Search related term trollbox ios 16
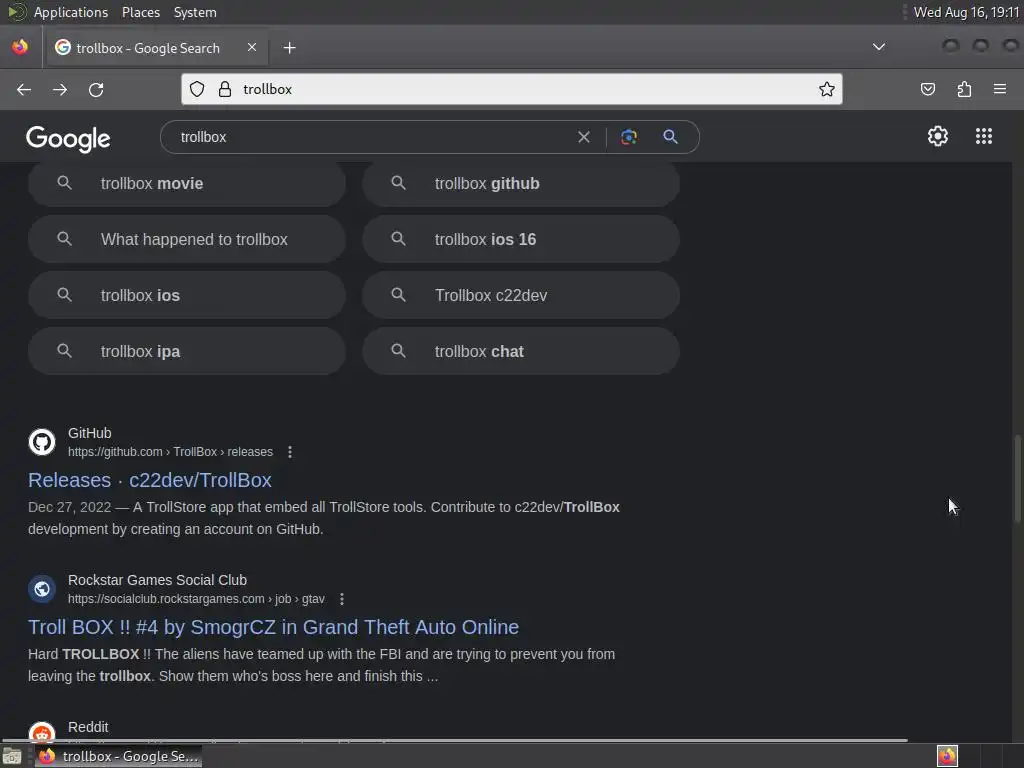The width and height of the screenshot is (1024, 768). [521, 239]
